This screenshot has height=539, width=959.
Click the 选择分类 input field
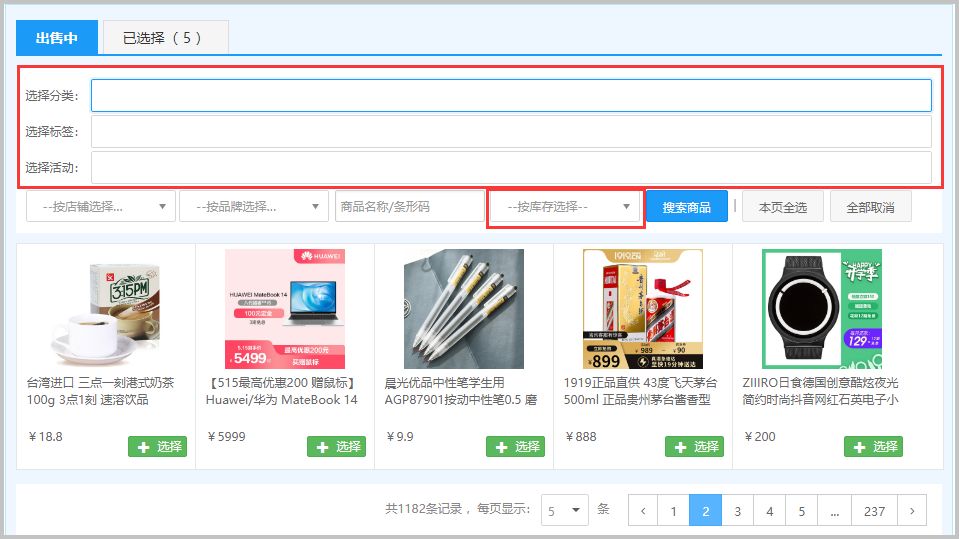tap(511, 95)
